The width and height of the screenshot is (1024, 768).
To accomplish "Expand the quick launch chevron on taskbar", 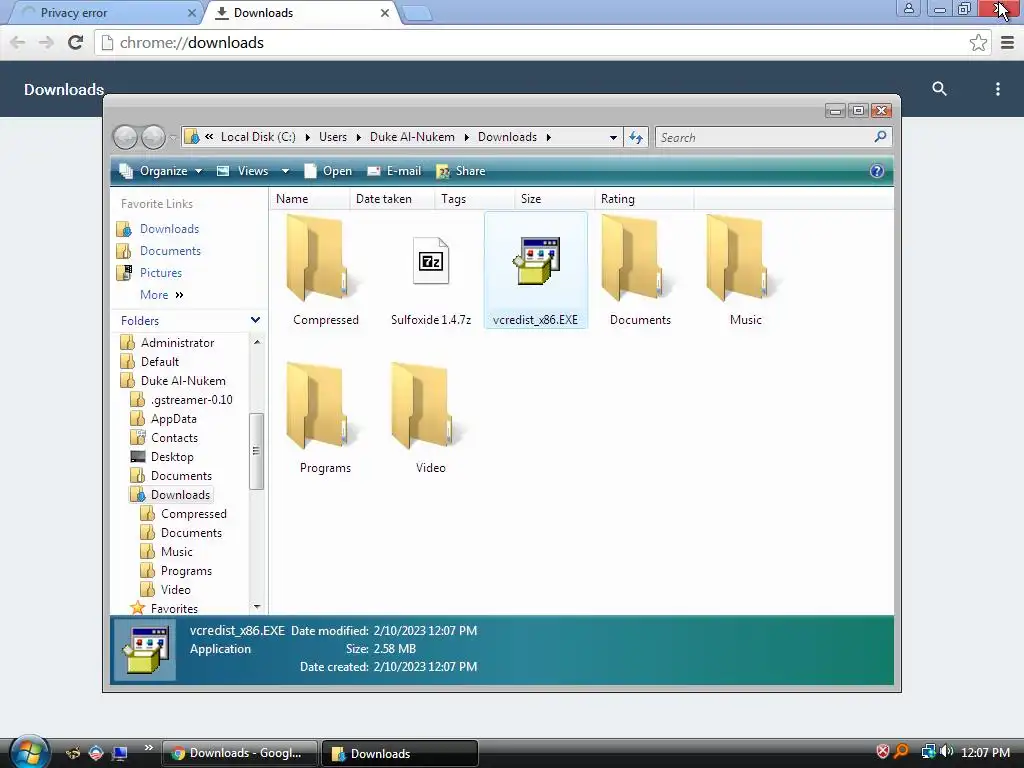I will tap(149, 748).
